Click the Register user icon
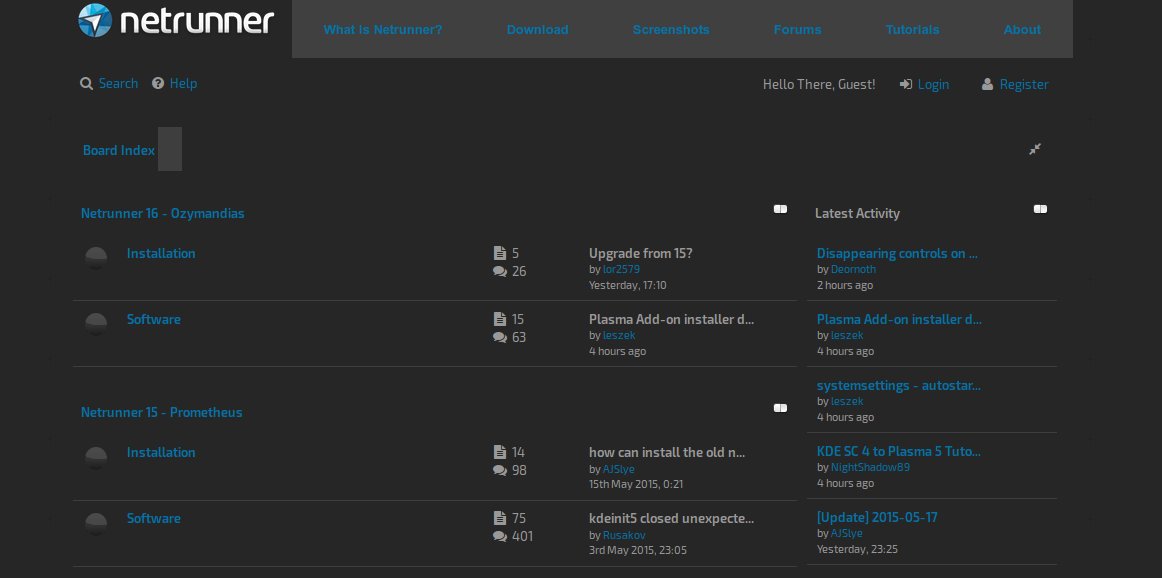 pyautogui.click(x=987, y=84)
